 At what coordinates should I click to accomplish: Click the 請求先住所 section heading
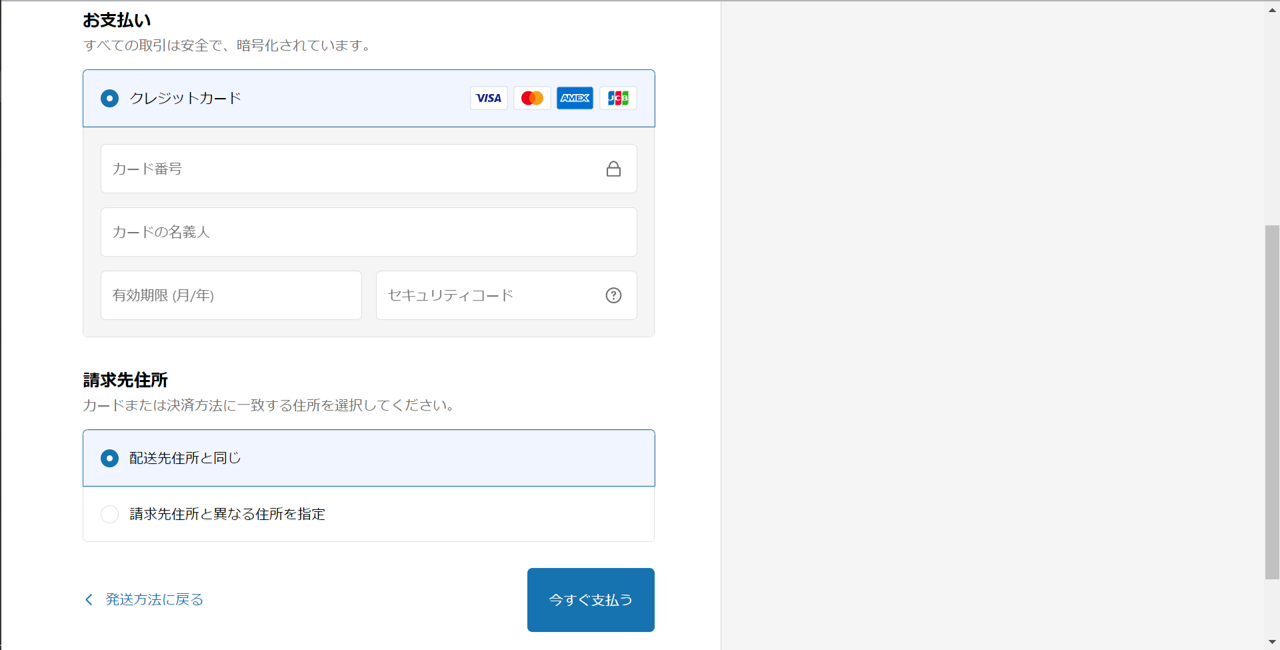[125, 380]
